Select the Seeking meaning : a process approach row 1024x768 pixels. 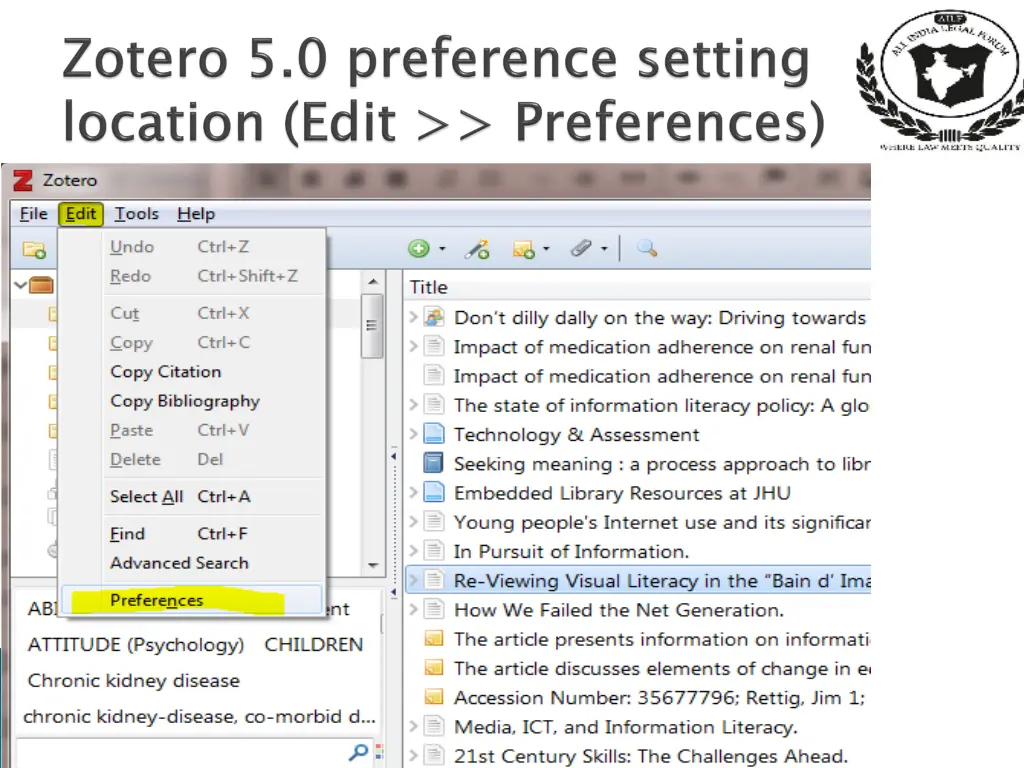639,464
